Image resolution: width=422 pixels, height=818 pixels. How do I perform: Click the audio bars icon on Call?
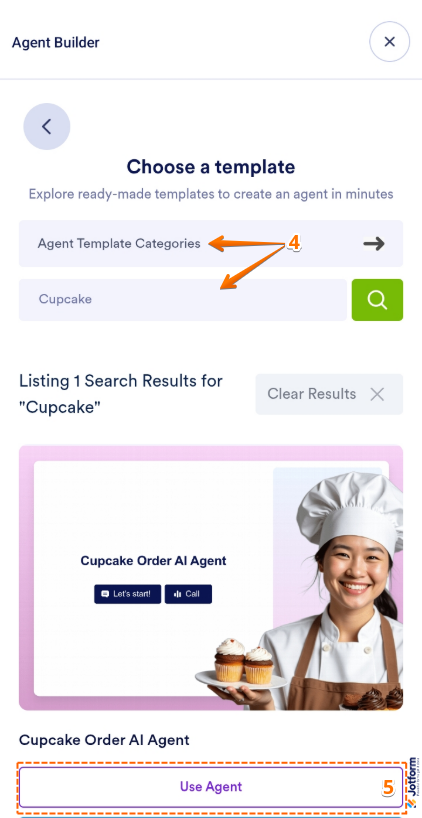click(x=177, y=594)
